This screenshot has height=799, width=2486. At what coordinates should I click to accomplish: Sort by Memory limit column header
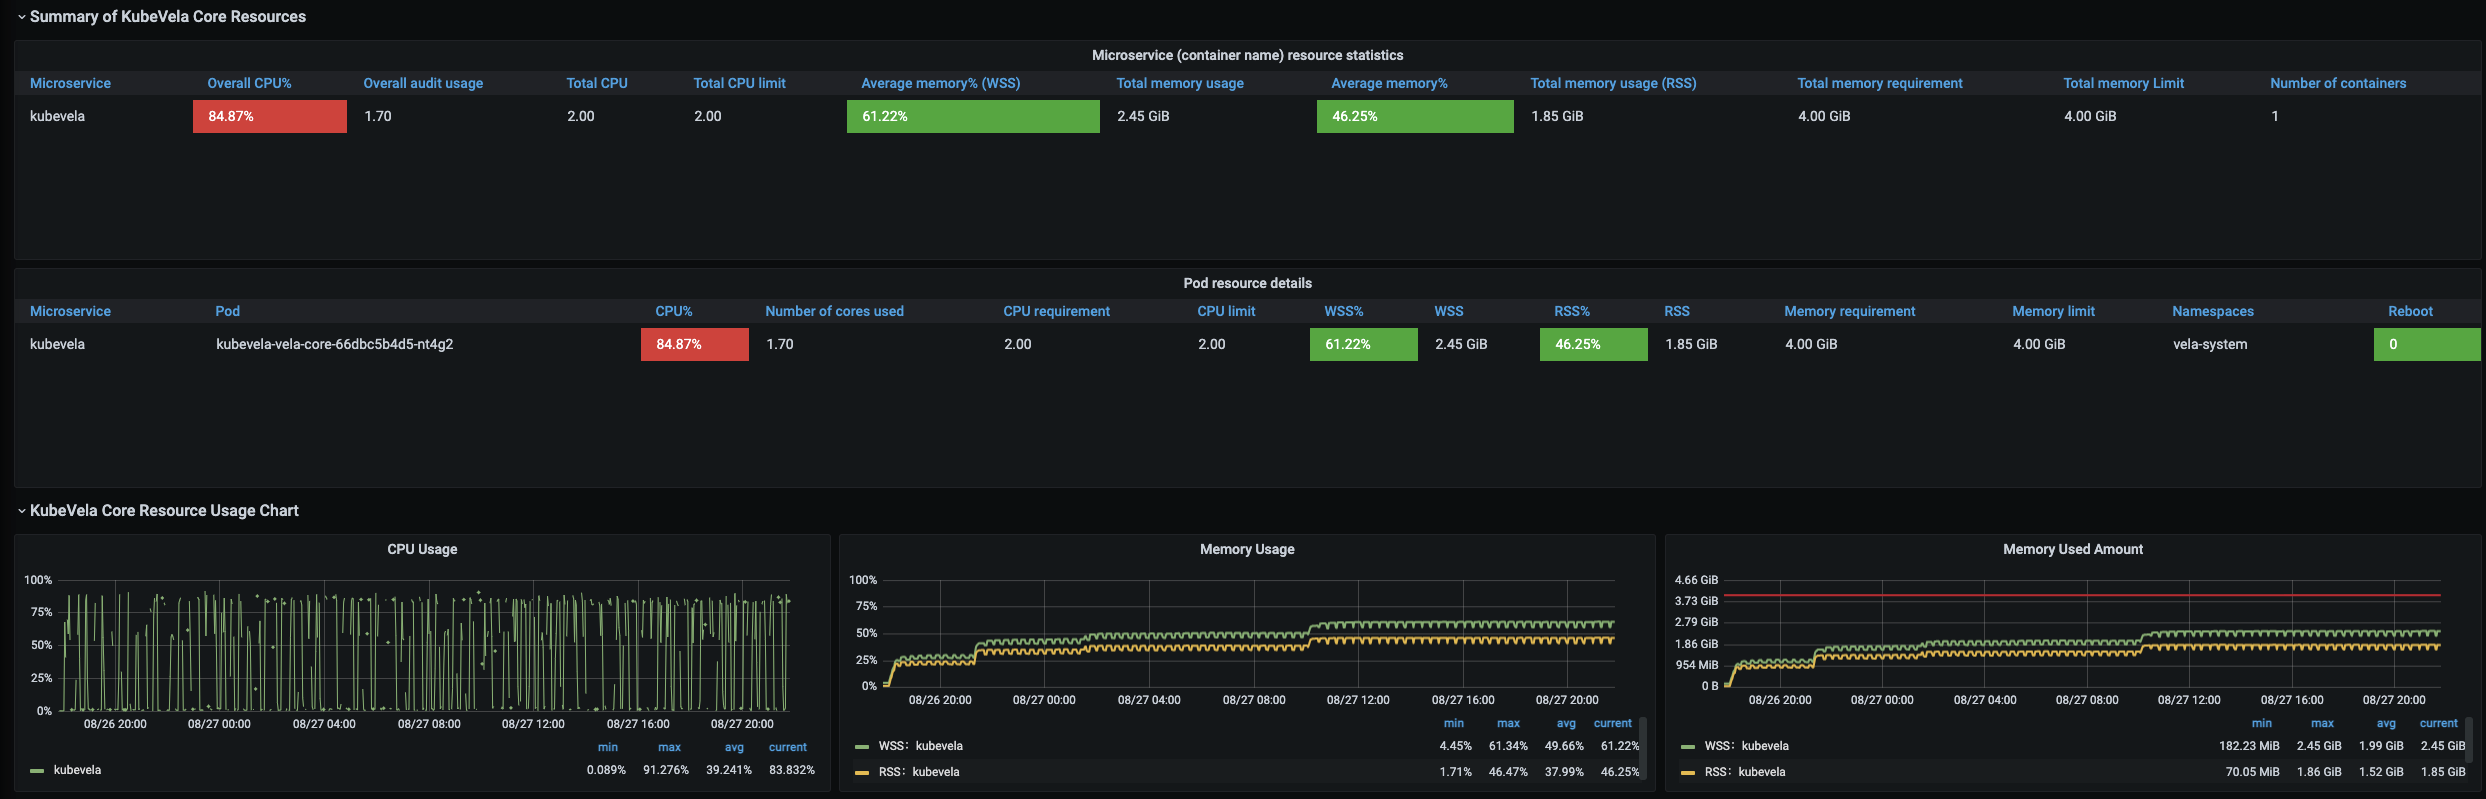pos(2053,311)
